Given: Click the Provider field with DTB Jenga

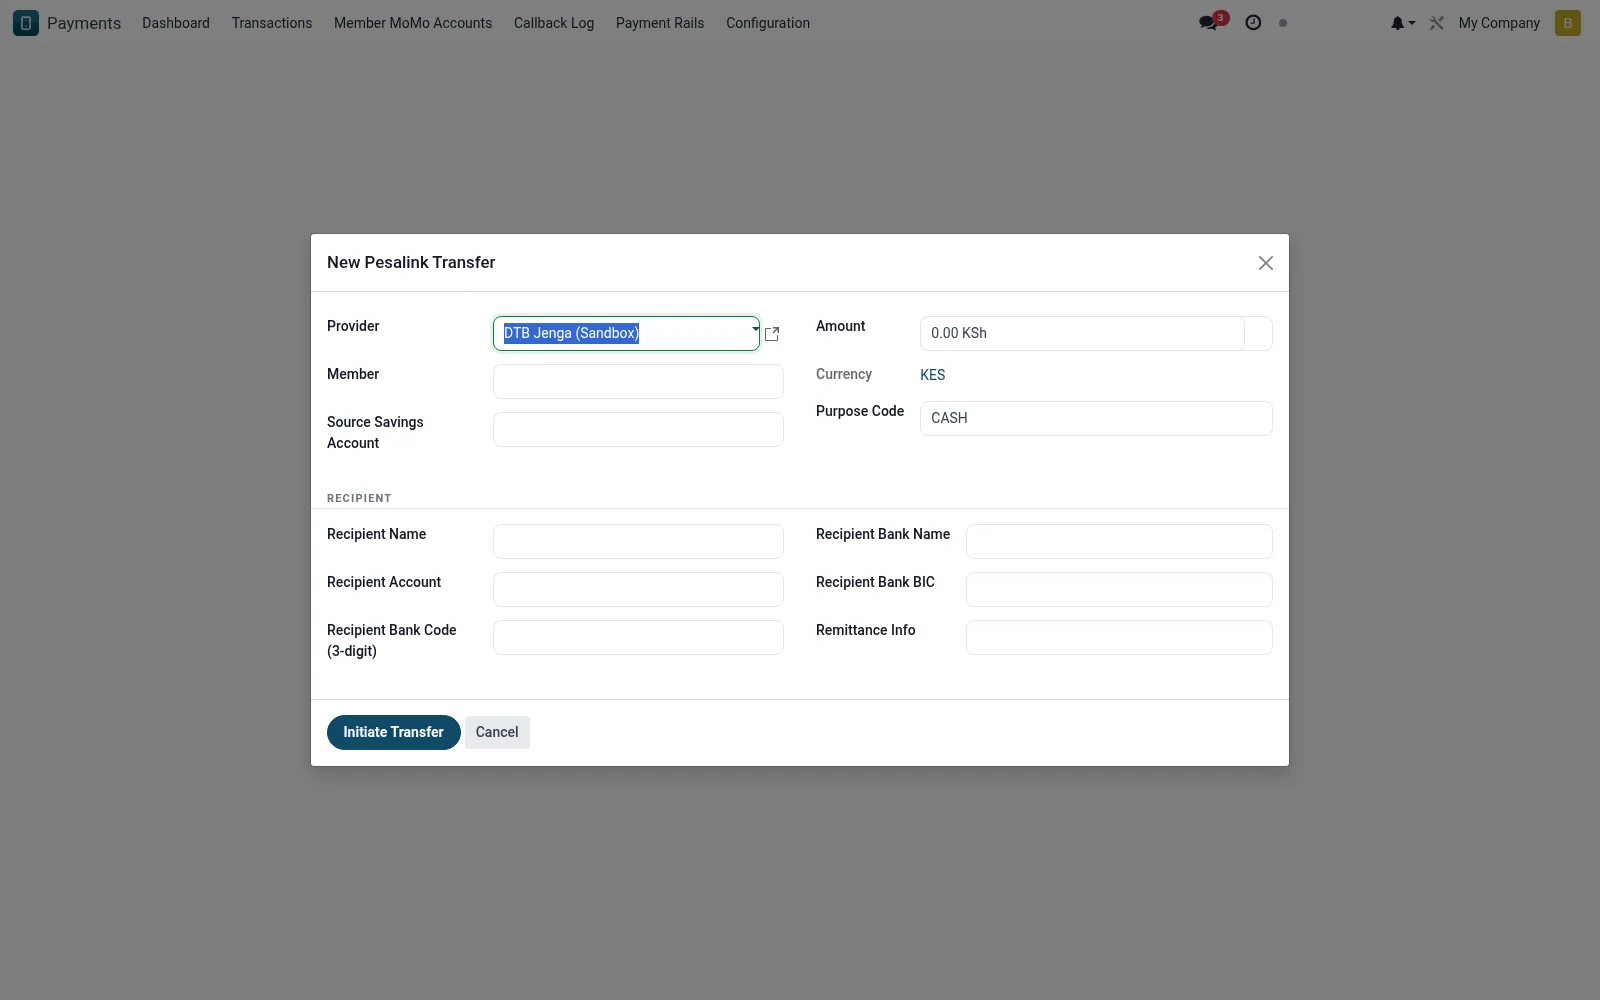Looking at the screenshot, I should pyautogui.click(x=626, y=334).
